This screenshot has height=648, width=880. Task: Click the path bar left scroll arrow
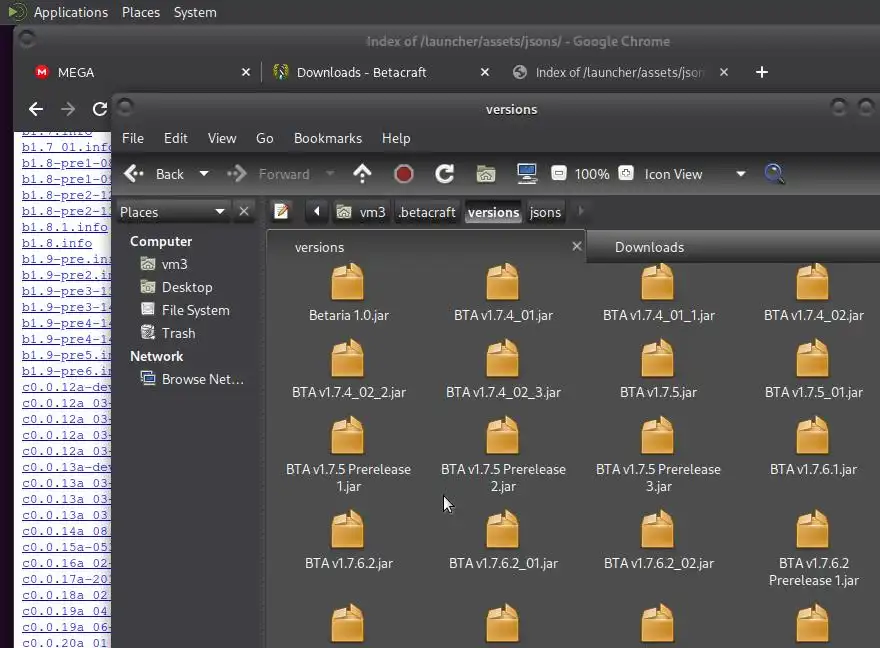[317, 212]
